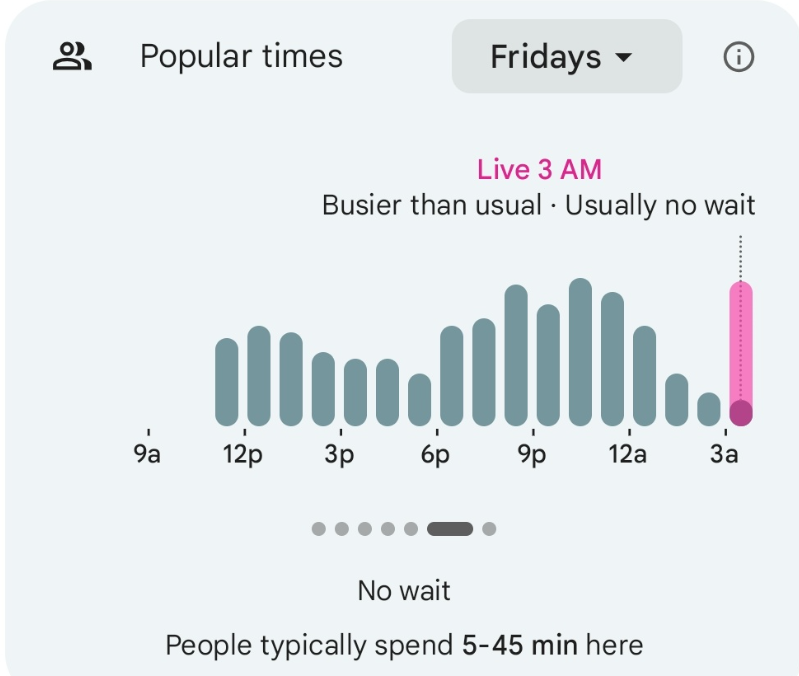The image size is (799, 676).
Task: Click the tallest gray bar in the chart
Action: [580, 352]
